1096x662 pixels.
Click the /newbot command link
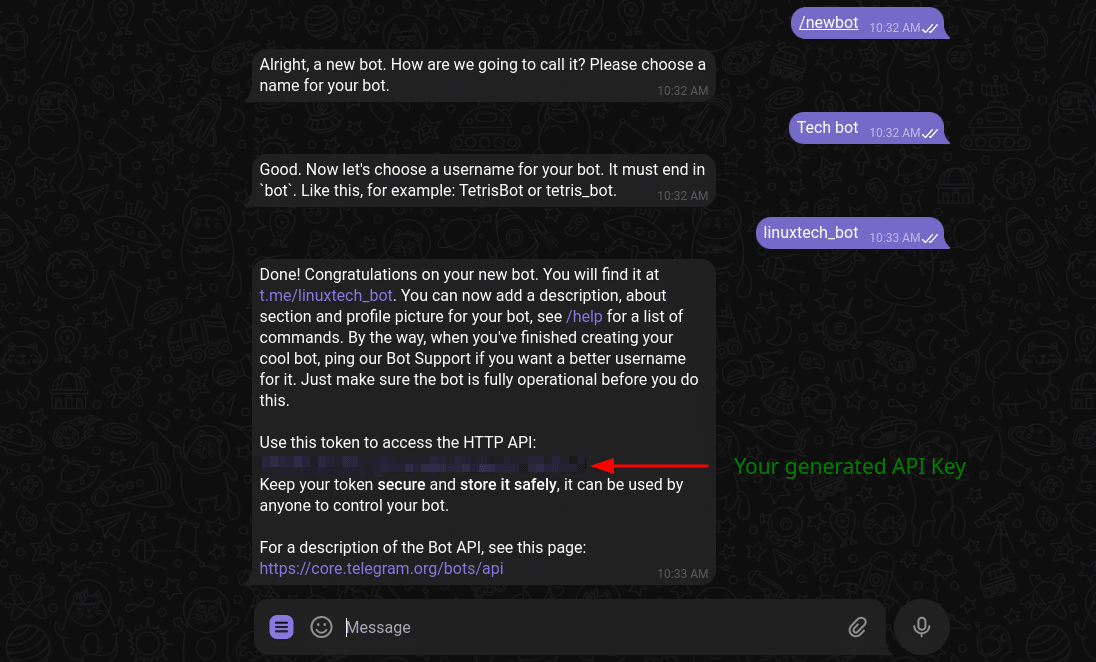click(x=828, y=22)
